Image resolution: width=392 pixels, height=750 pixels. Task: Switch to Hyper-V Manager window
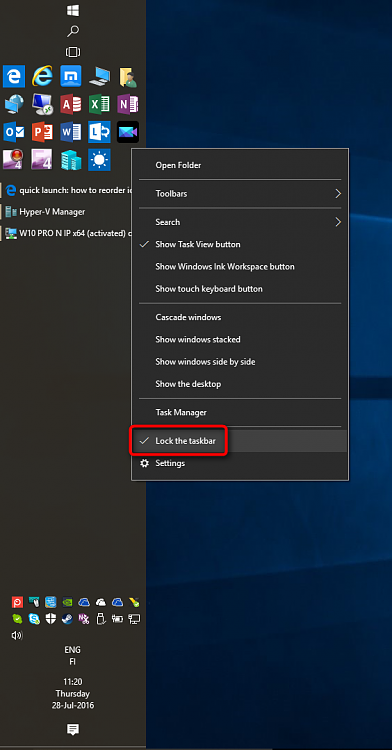click(67, 211)
